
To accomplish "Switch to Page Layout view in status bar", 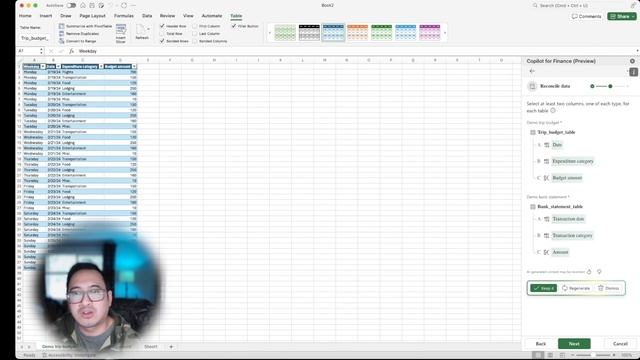I will pos(550,355).
